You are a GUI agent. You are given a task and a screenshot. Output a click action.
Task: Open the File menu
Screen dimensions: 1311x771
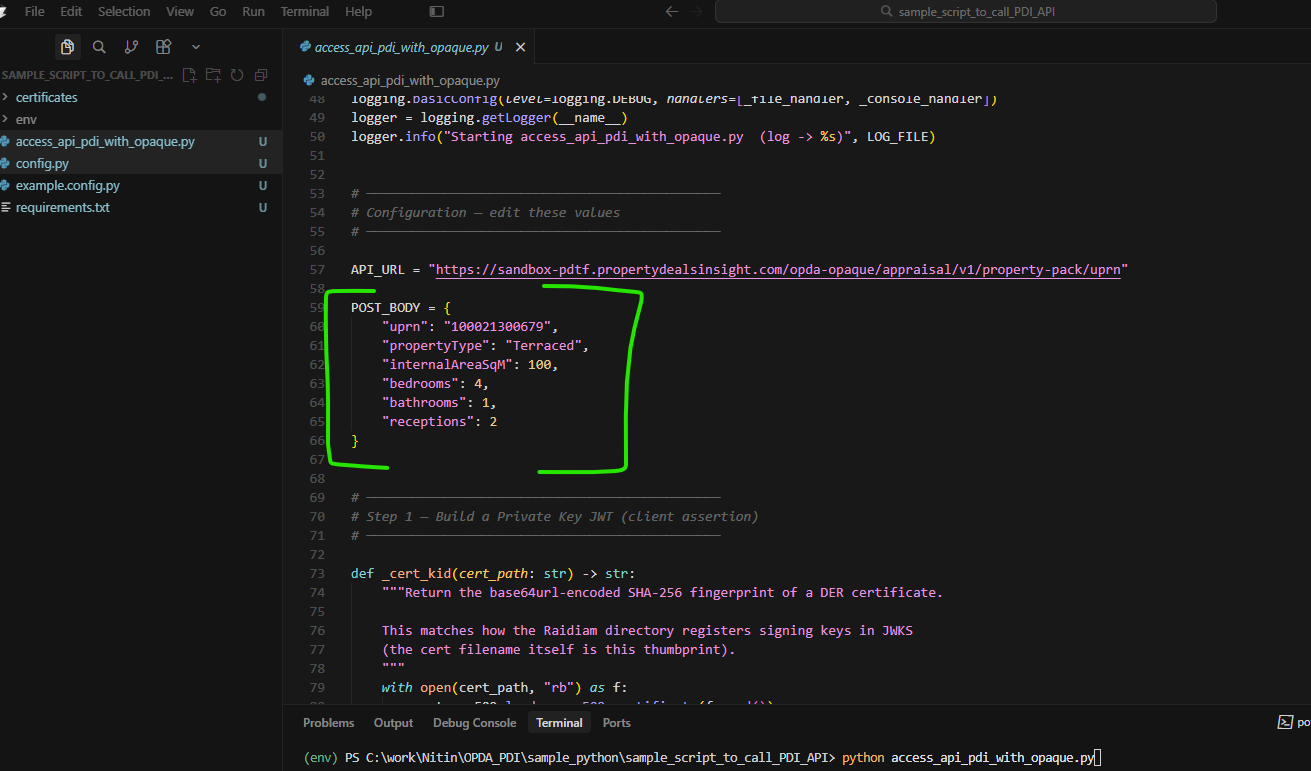pyautogui.click(x=34, y=12)
